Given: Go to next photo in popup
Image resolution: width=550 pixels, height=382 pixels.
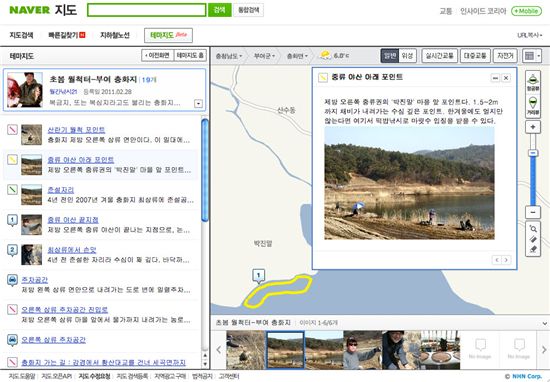Looking at the screenshot, I should tap(506, 260).
